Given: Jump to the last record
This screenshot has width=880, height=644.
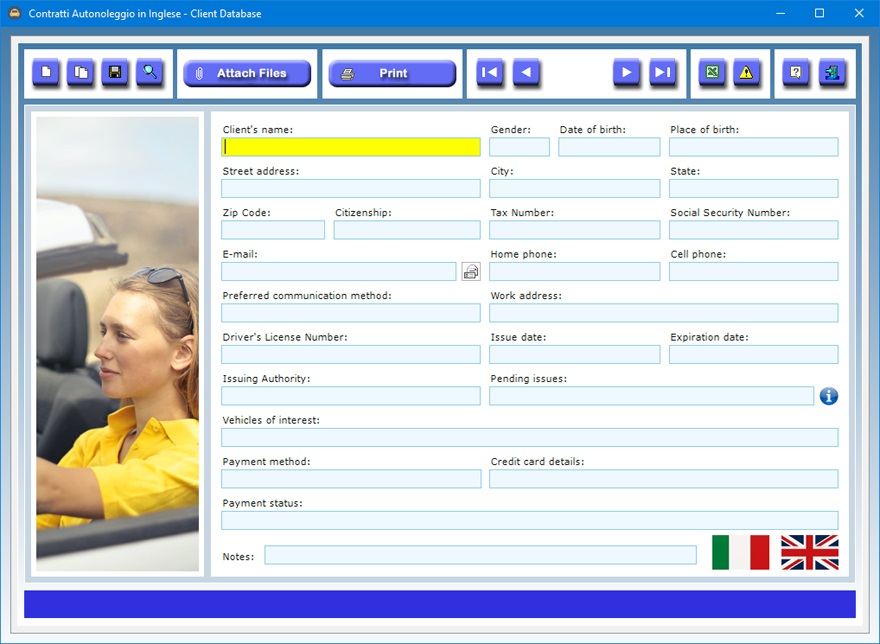Looking at the screenshot, I should pos(662,73).
